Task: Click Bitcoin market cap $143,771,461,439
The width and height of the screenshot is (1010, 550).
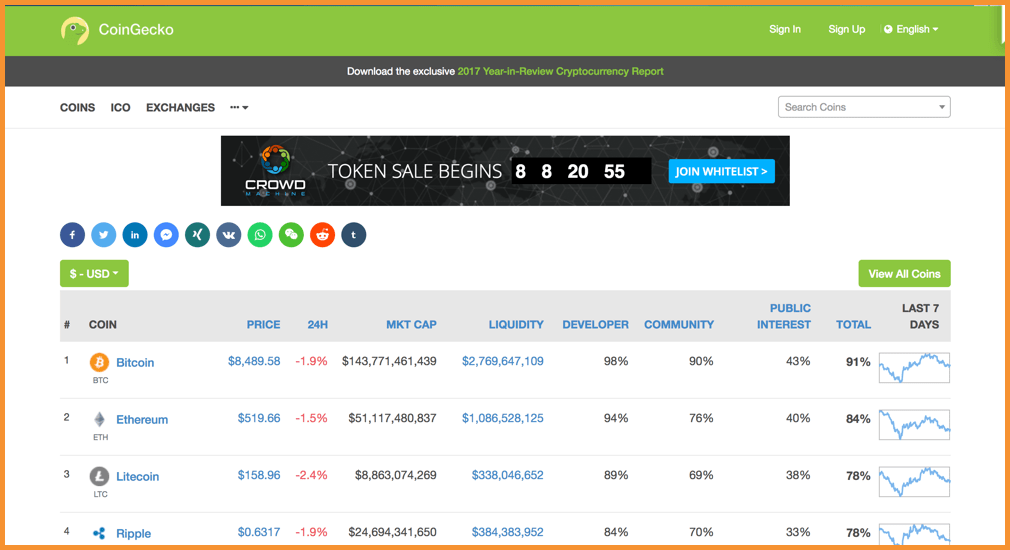Action: 389,361
